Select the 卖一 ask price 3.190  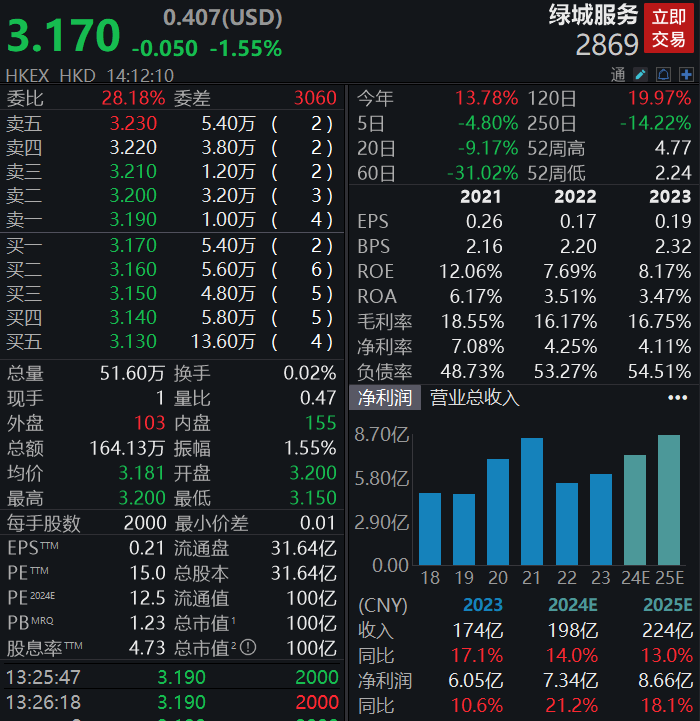133,219
